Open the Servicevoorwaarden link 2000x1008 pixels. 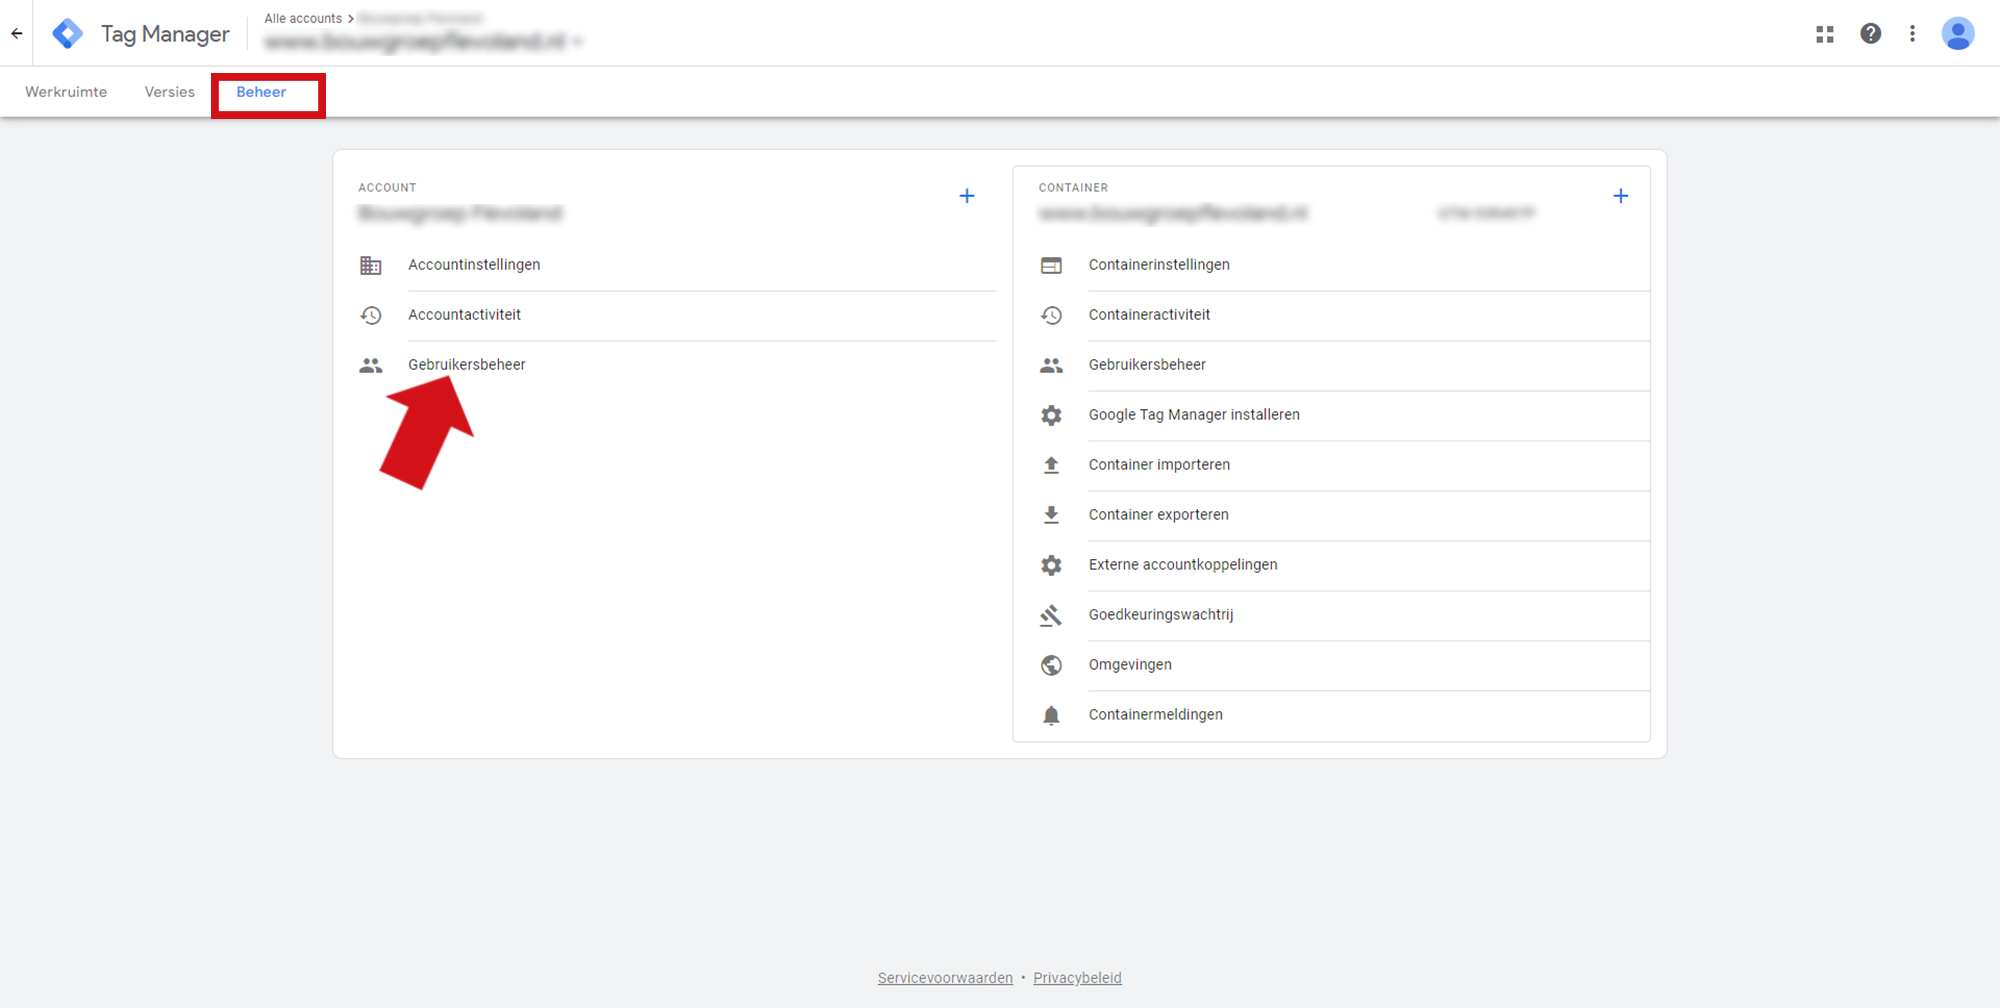945,978
